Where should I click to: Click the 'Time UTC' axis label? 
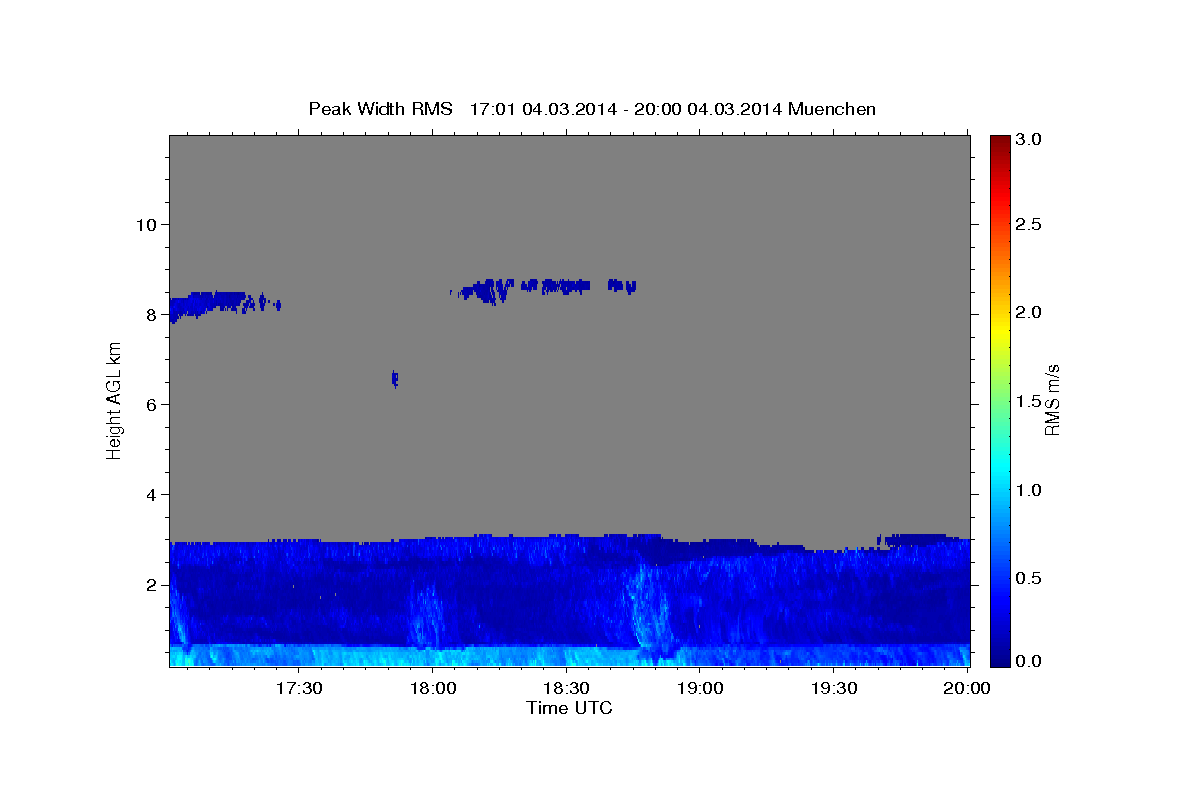[569, 708]
